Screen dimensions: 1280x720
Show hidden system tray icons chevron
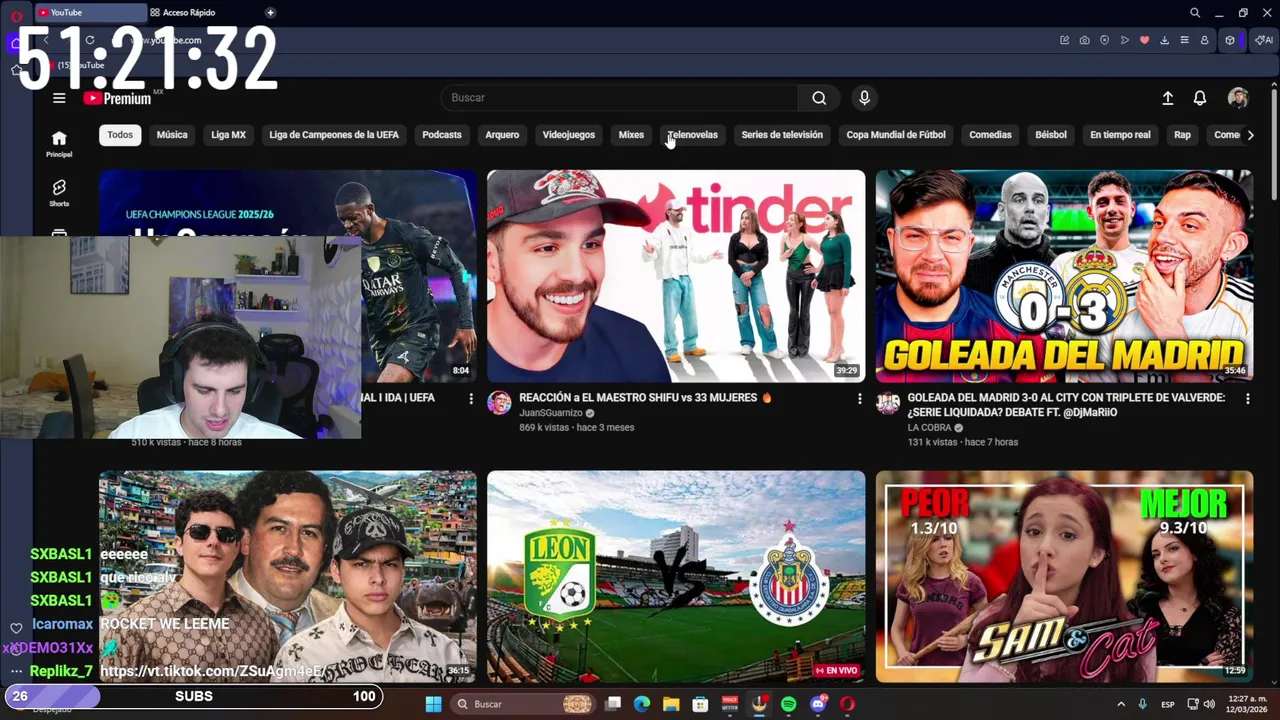[1121, 704]
